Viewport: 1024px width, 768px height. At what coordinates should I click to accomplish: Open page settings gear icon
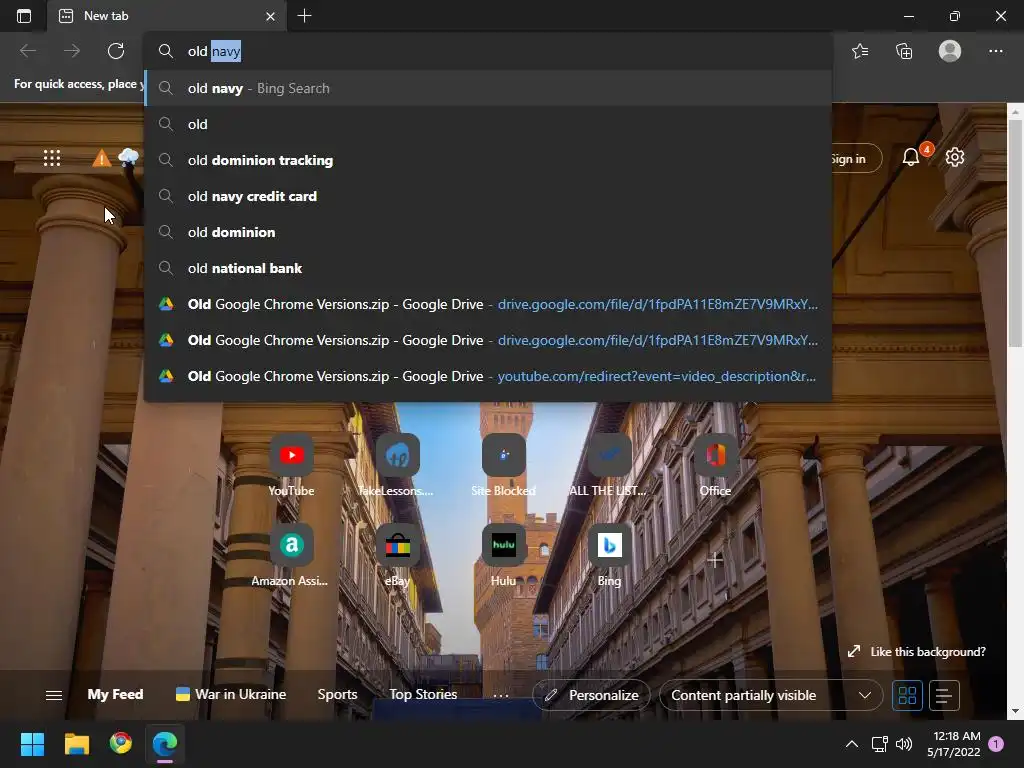(x=955, y=157)
